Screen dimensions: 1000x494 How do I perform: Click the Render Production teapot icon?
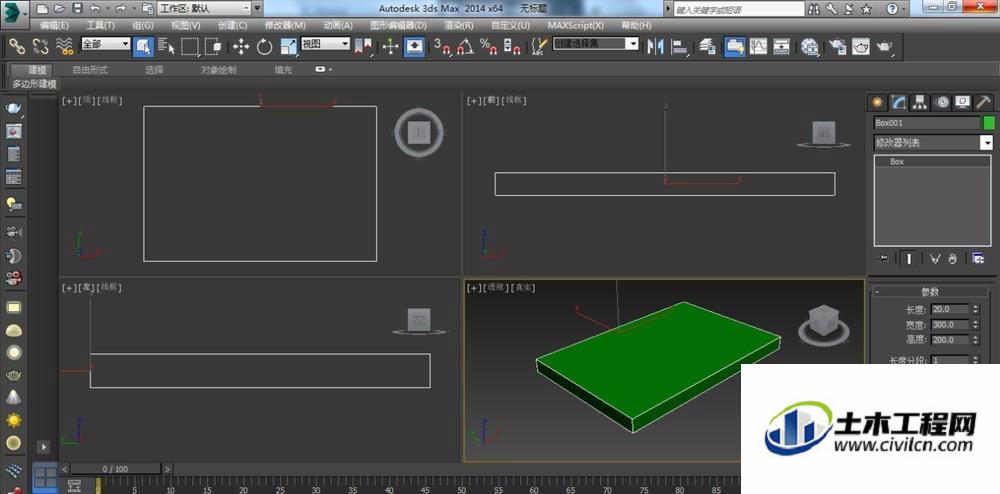(x=885, y=47)
